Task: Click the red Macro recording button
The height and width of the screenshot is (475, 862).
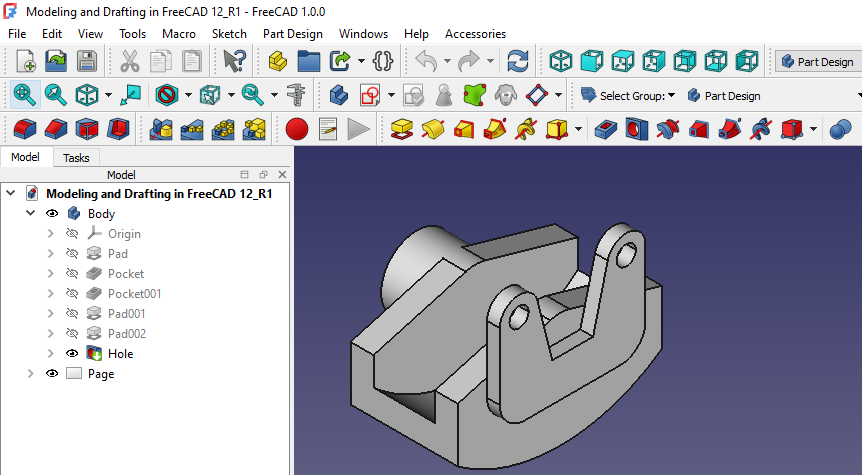Action: pos(296,129)
